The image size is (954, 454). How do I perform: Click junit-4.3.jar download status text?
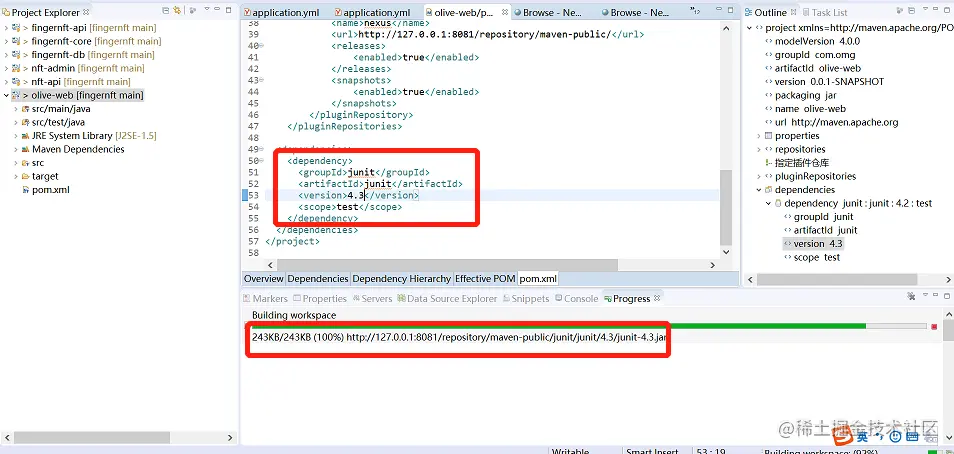pos(459,337)
